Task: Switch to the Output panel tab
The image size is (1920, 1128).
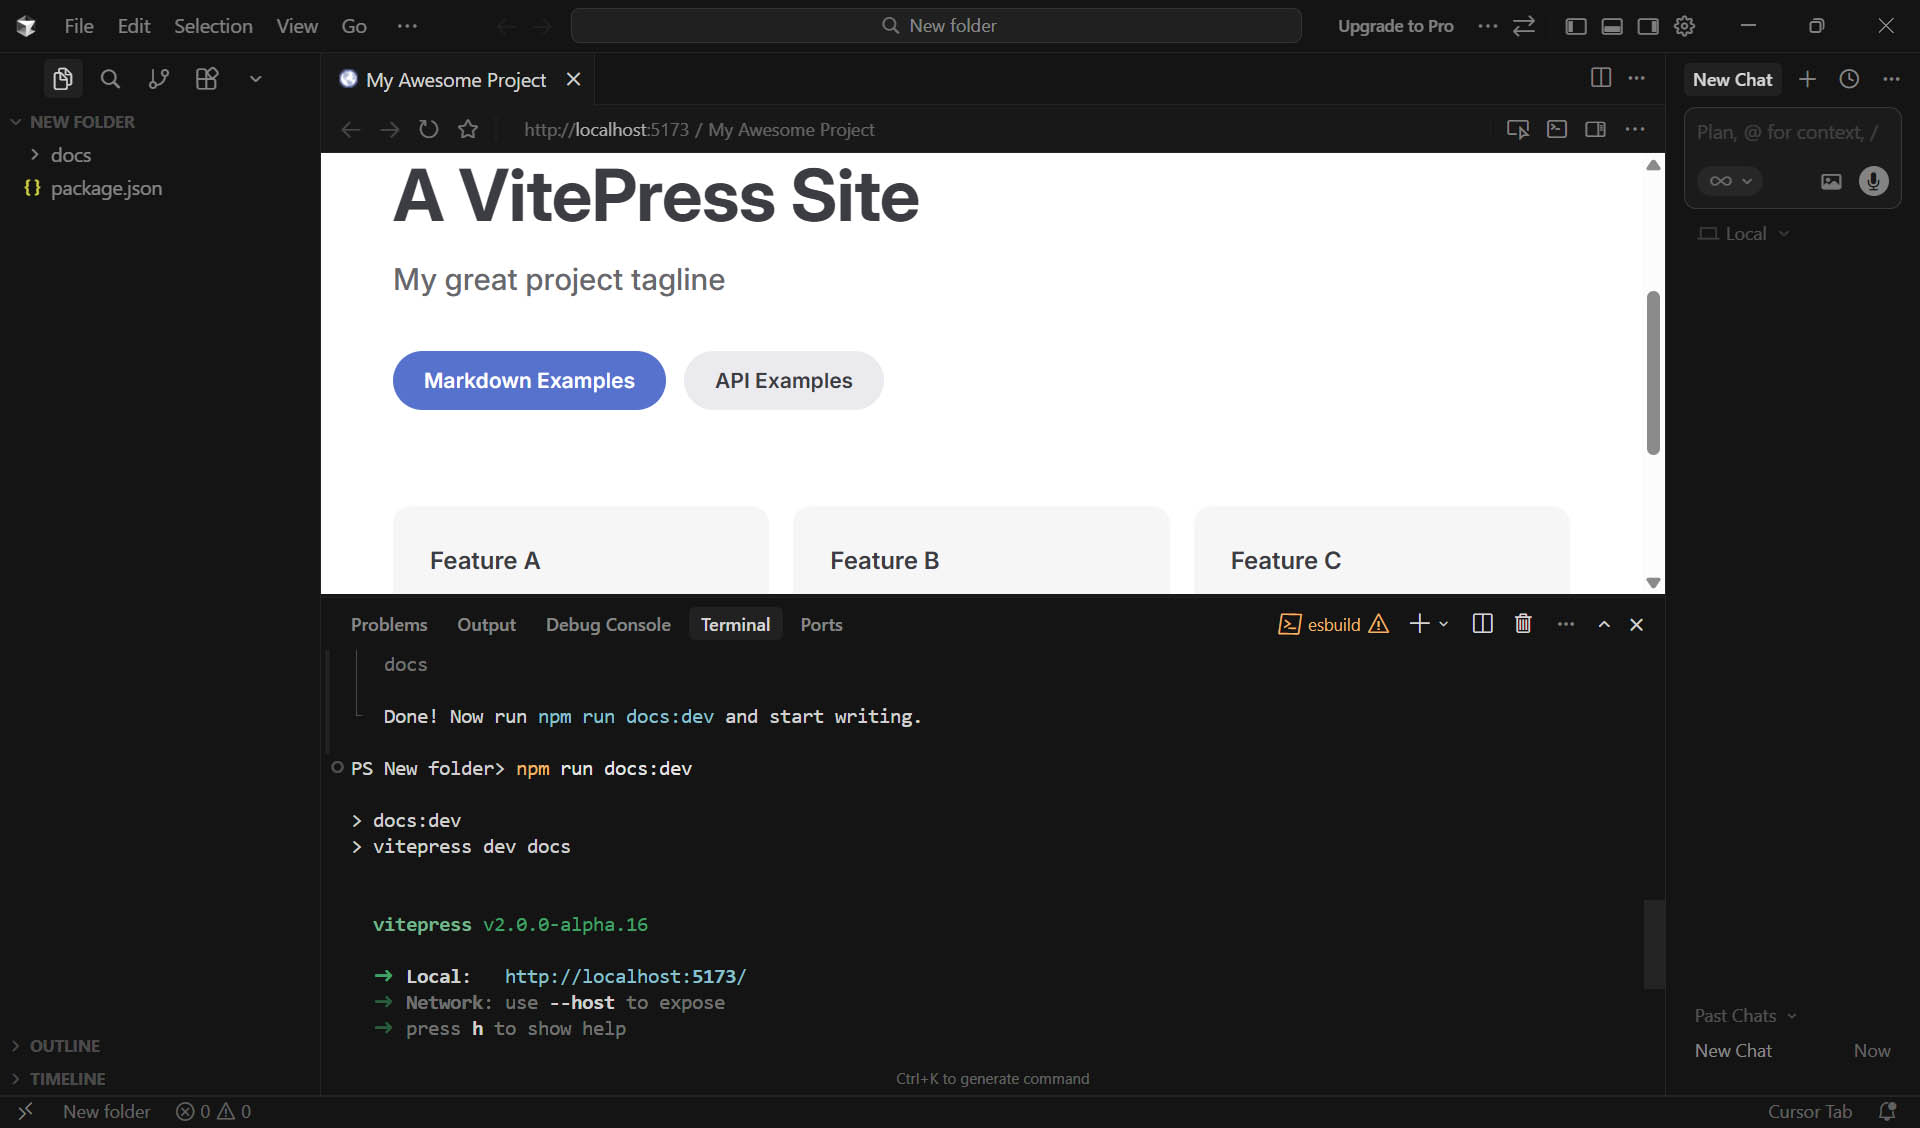Action: pyautogui.click(x=486, y=625)
